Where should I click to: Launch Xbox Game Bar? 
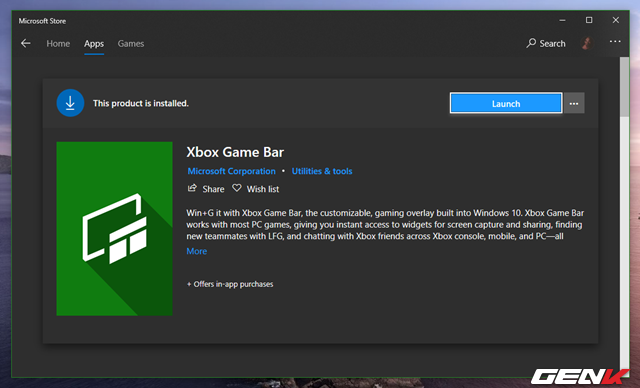pos(506,104)
